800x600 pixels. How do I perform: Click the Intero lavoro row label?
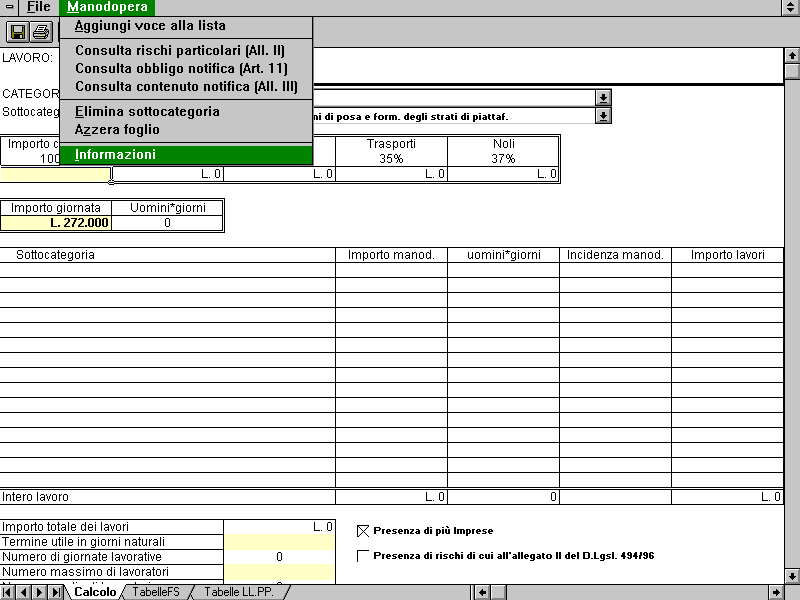tap(35, 497)
